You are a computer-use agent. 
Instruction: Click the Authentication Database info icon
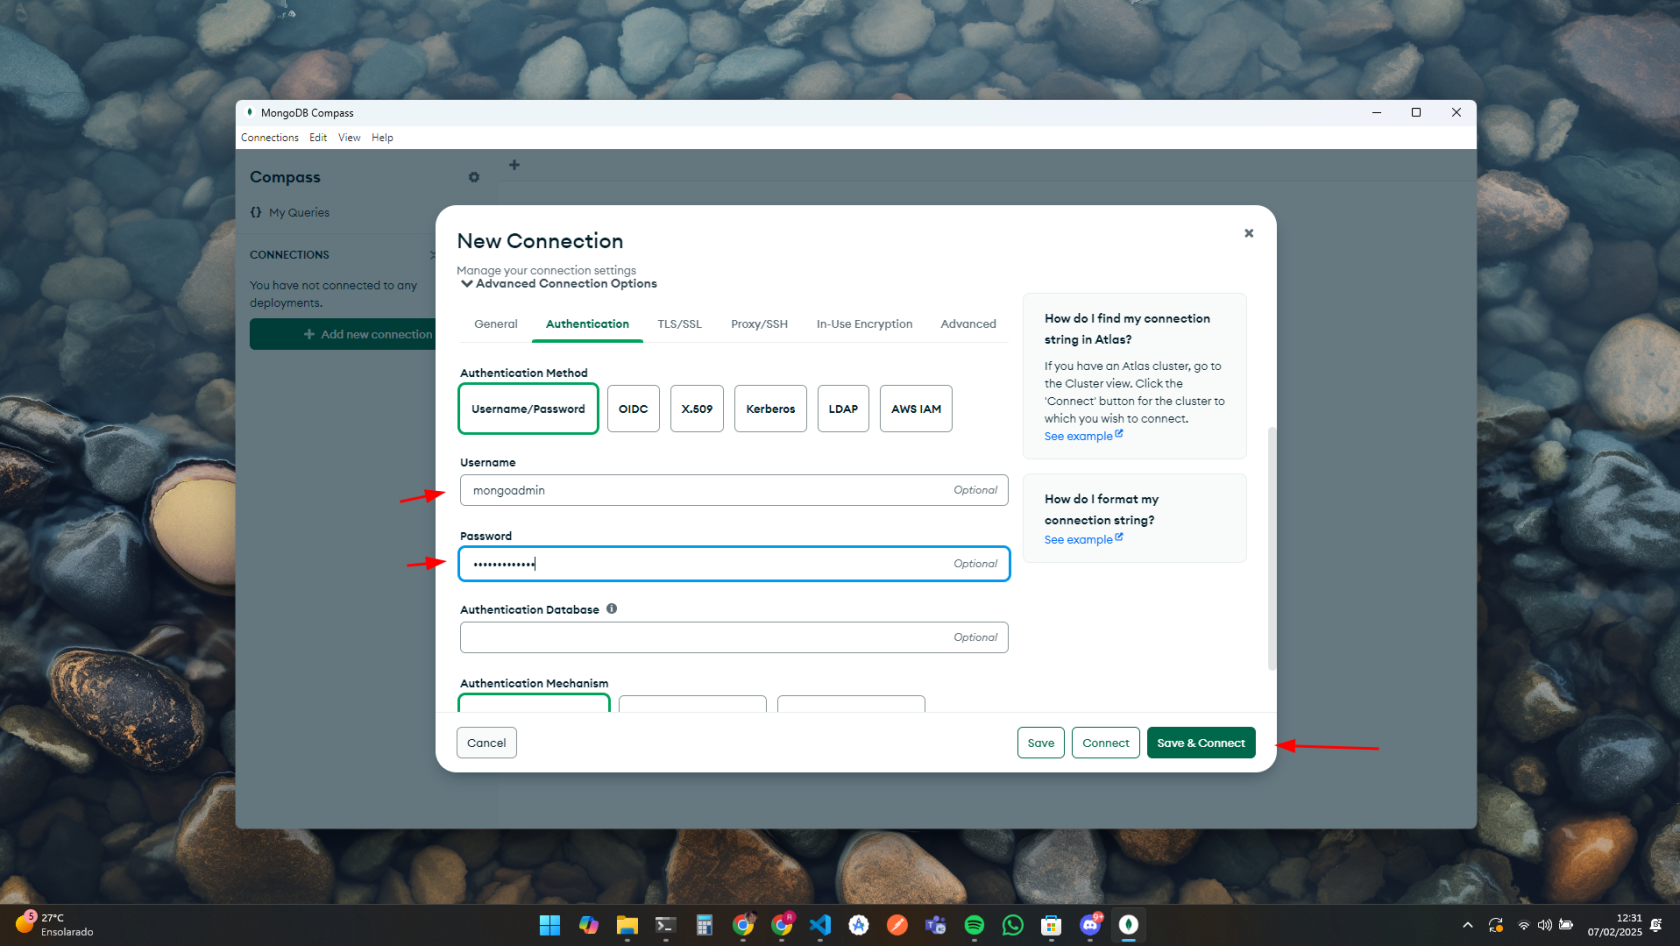tap(611, 609)
